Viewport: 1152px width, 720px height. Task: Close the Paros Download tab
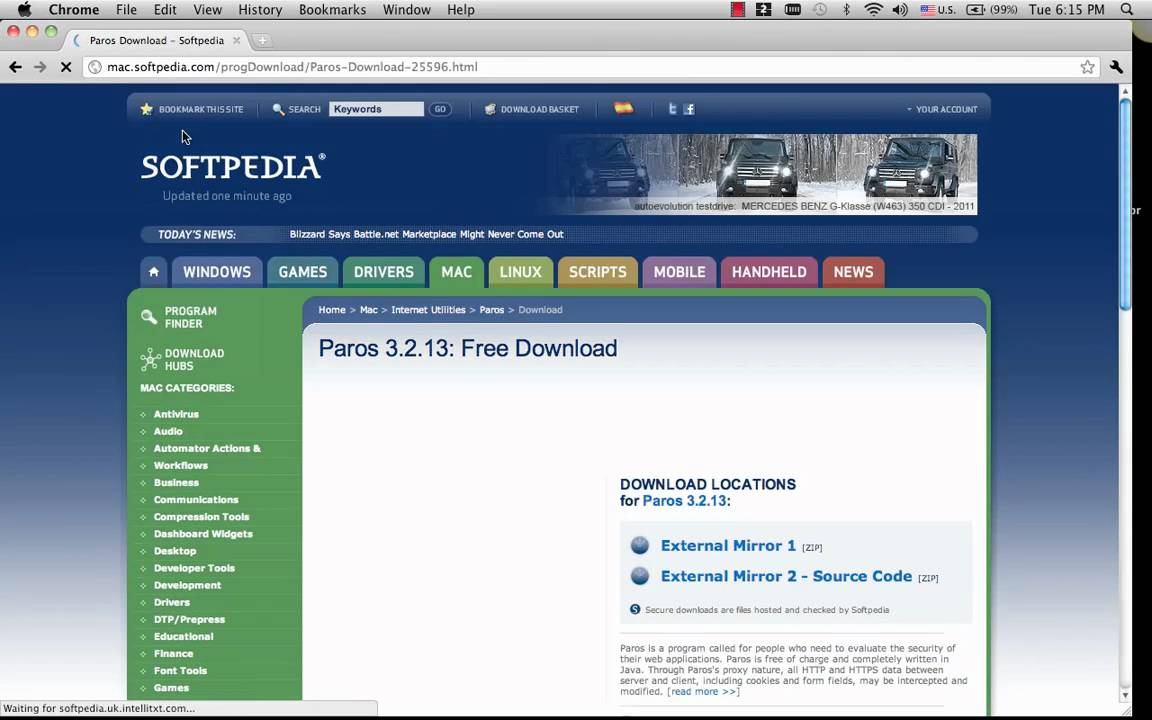click(x=237, y=40)
